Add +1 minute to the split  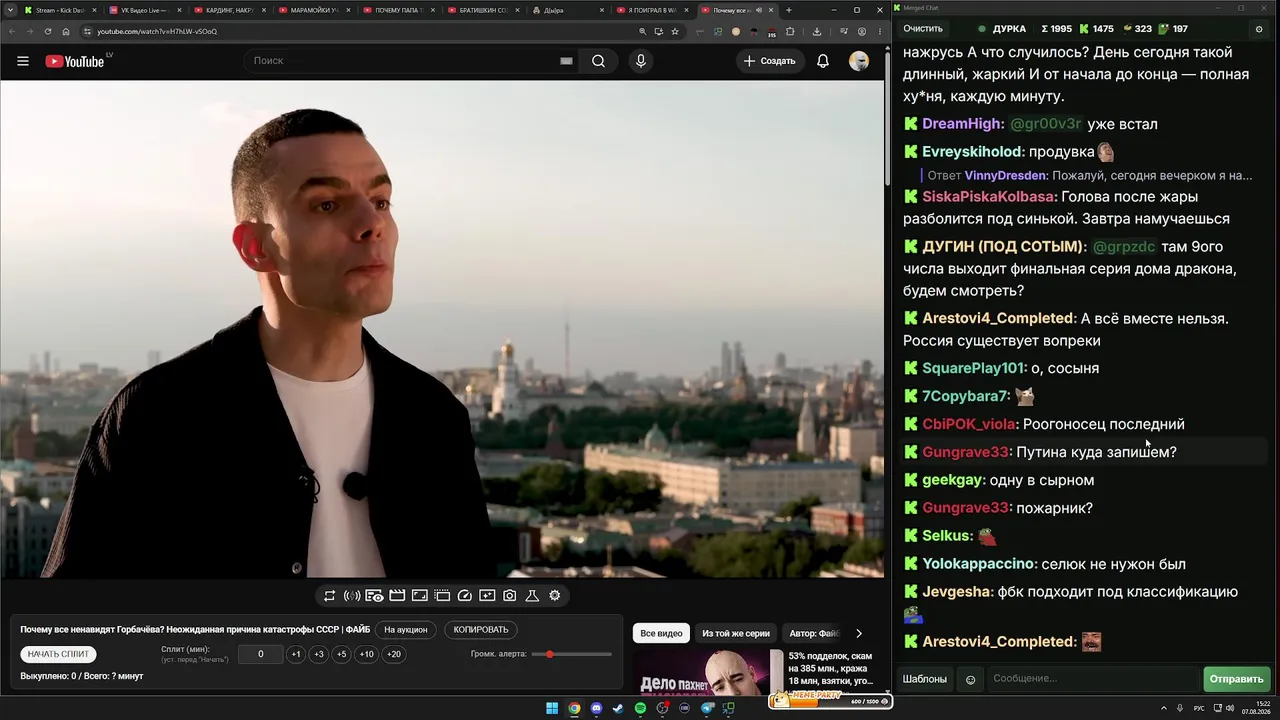(295, 654)
